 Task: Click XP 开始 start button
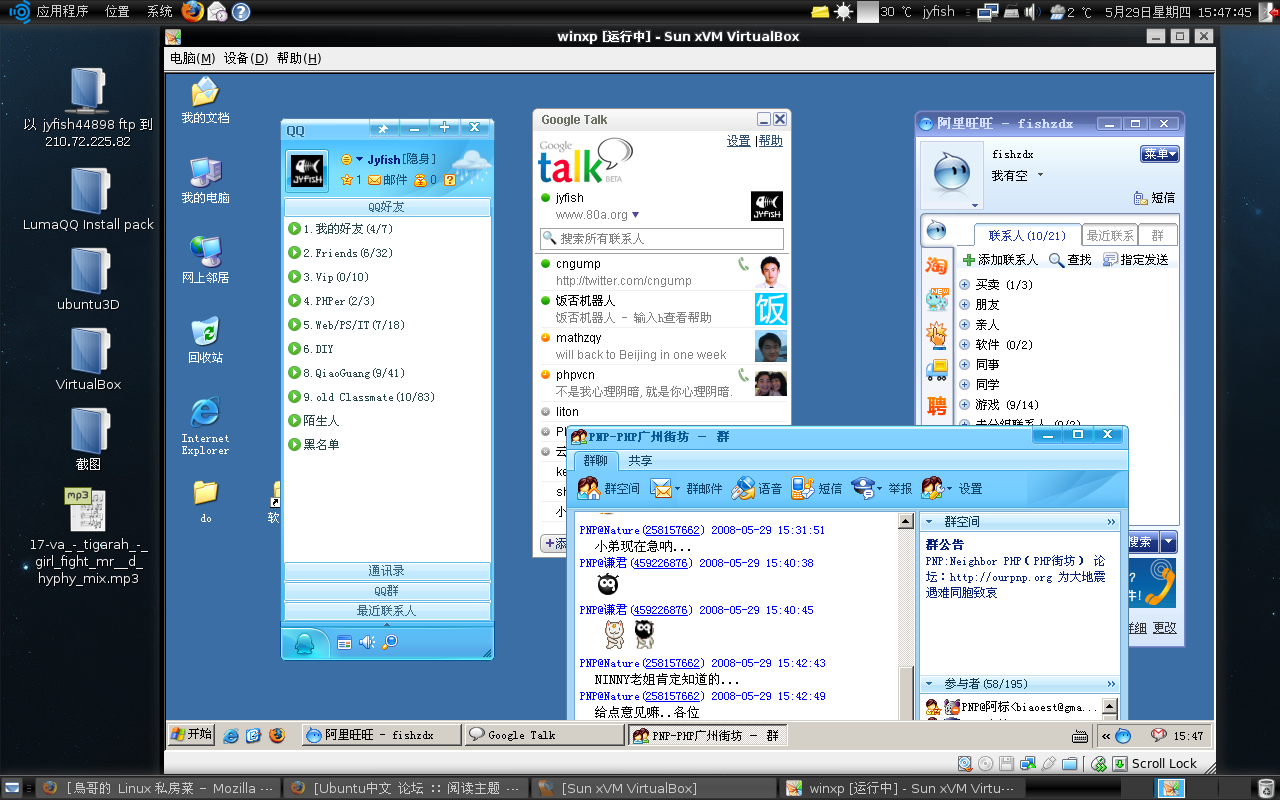click(192, 734)
